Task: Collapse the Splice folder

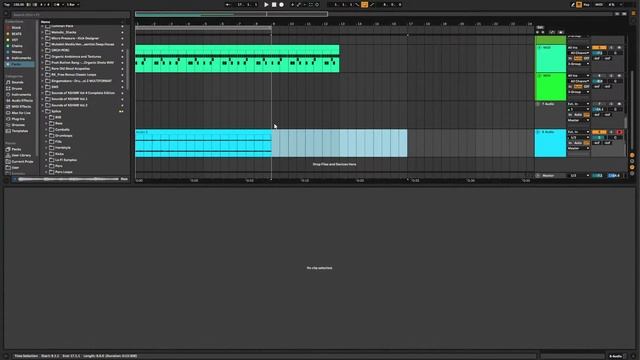Action: [x=42, y=111]
